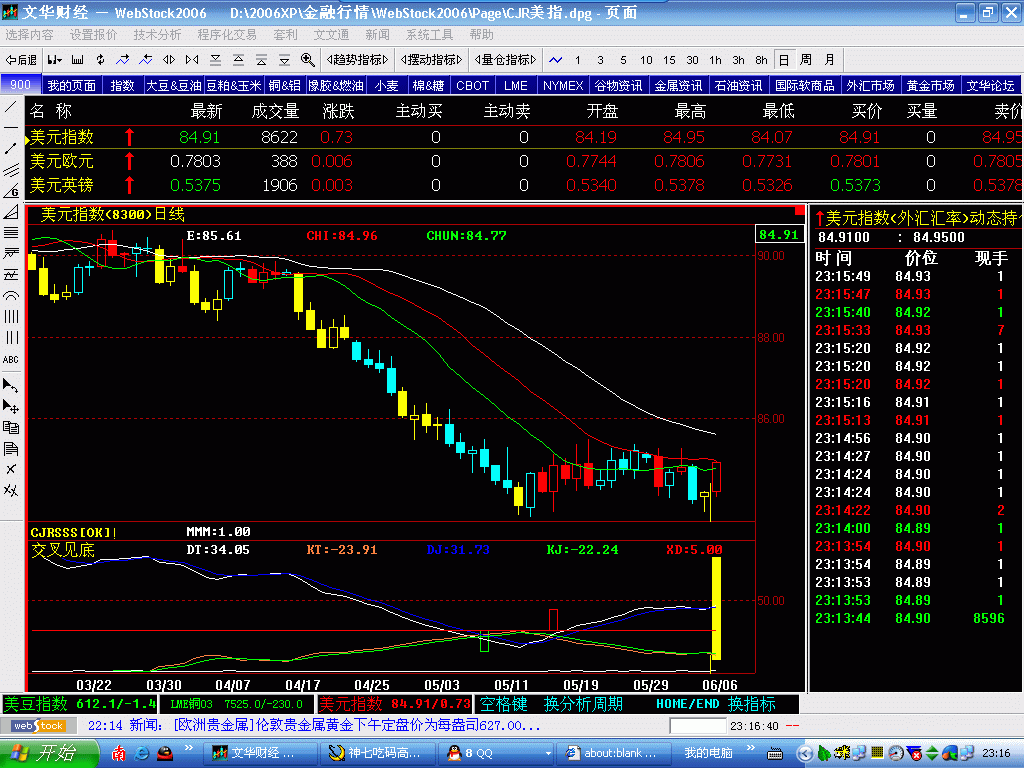The width and height of the screenshot is (1024, 768).
Task: Click the single X delete tool
Action: point(11,469)
